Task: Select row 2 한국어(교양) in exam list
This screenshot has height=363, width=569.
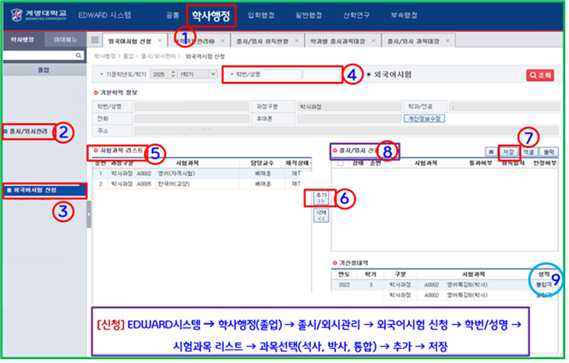Action: 201,184
